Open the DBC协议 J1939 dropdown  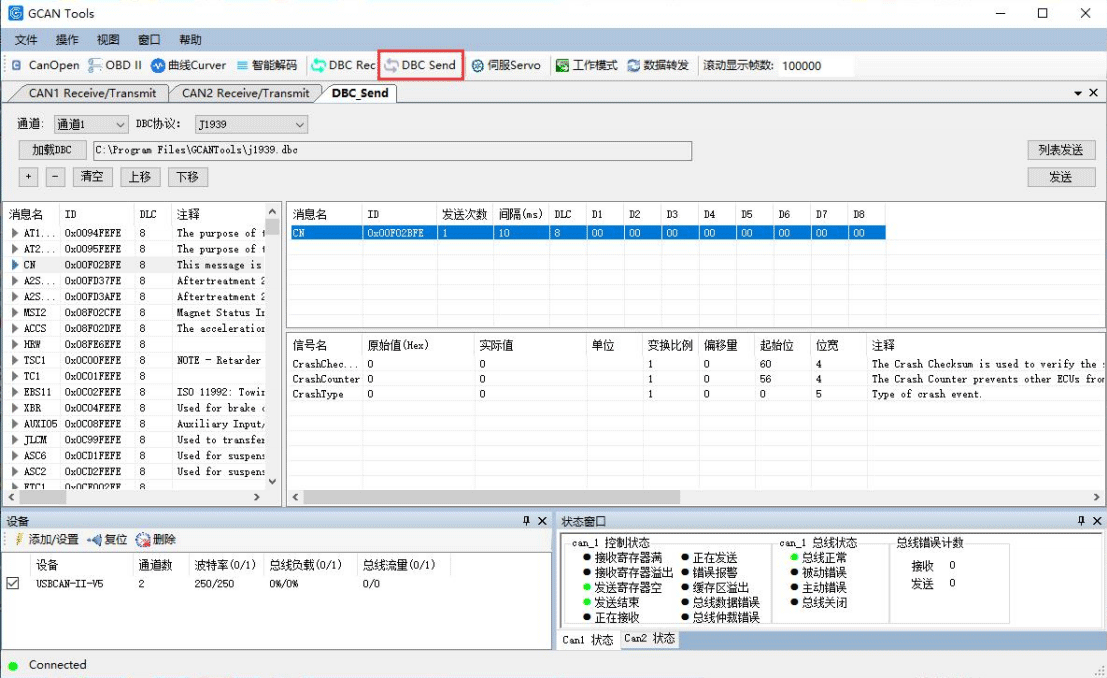point(251,125)
